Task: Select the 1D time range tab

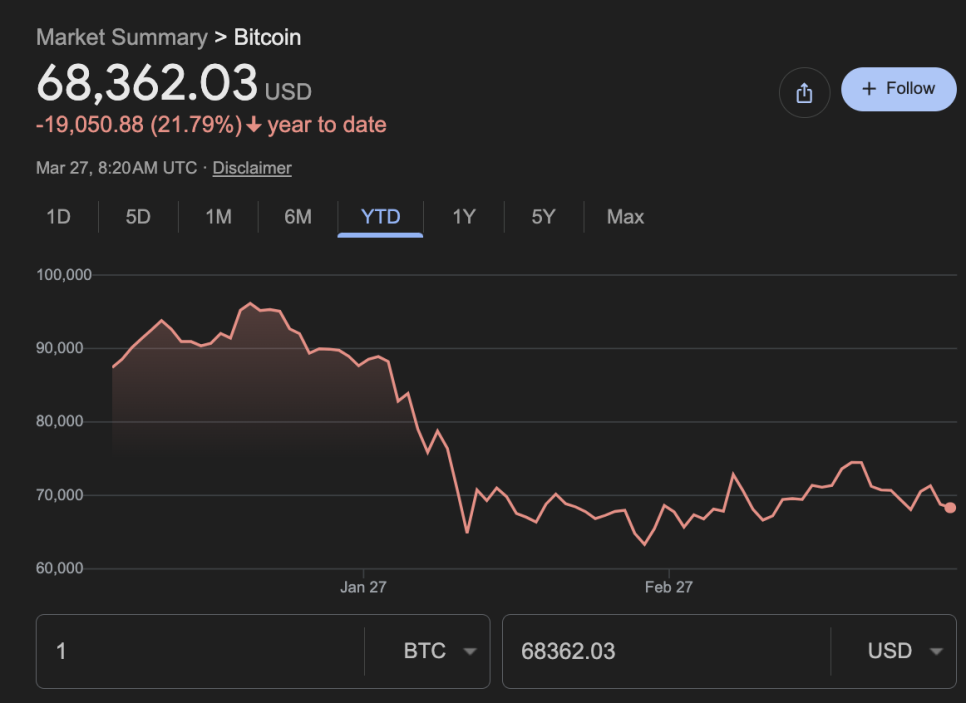Action: click(x=58, y=217)
